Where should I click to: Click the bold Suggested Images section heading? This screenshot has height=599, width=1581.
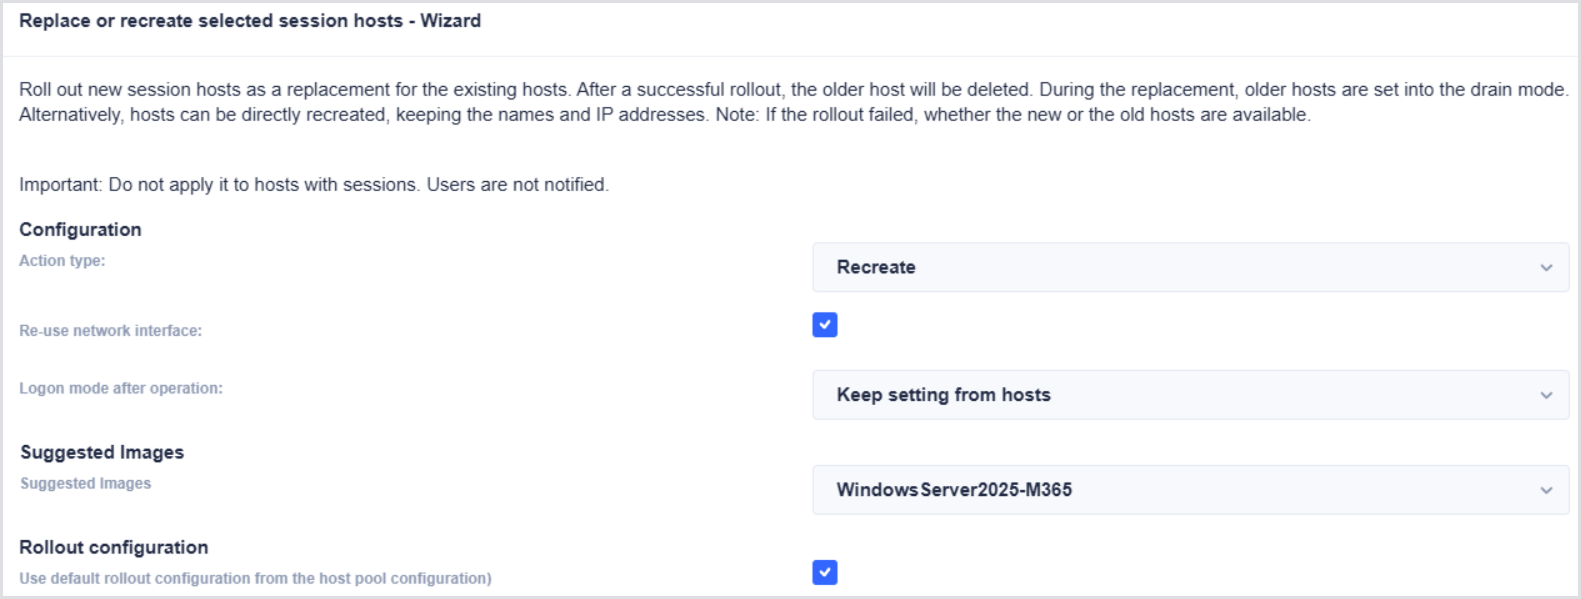(102, 453)
